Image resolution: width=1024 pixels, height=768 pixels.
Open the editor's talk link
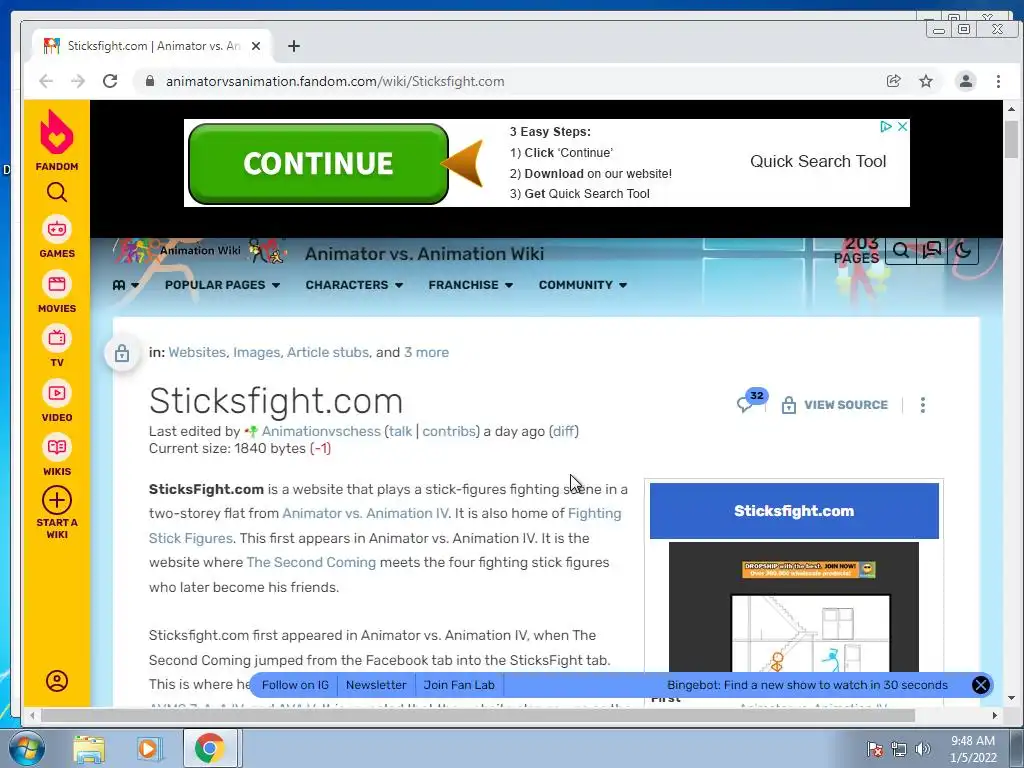coord(400,432)
